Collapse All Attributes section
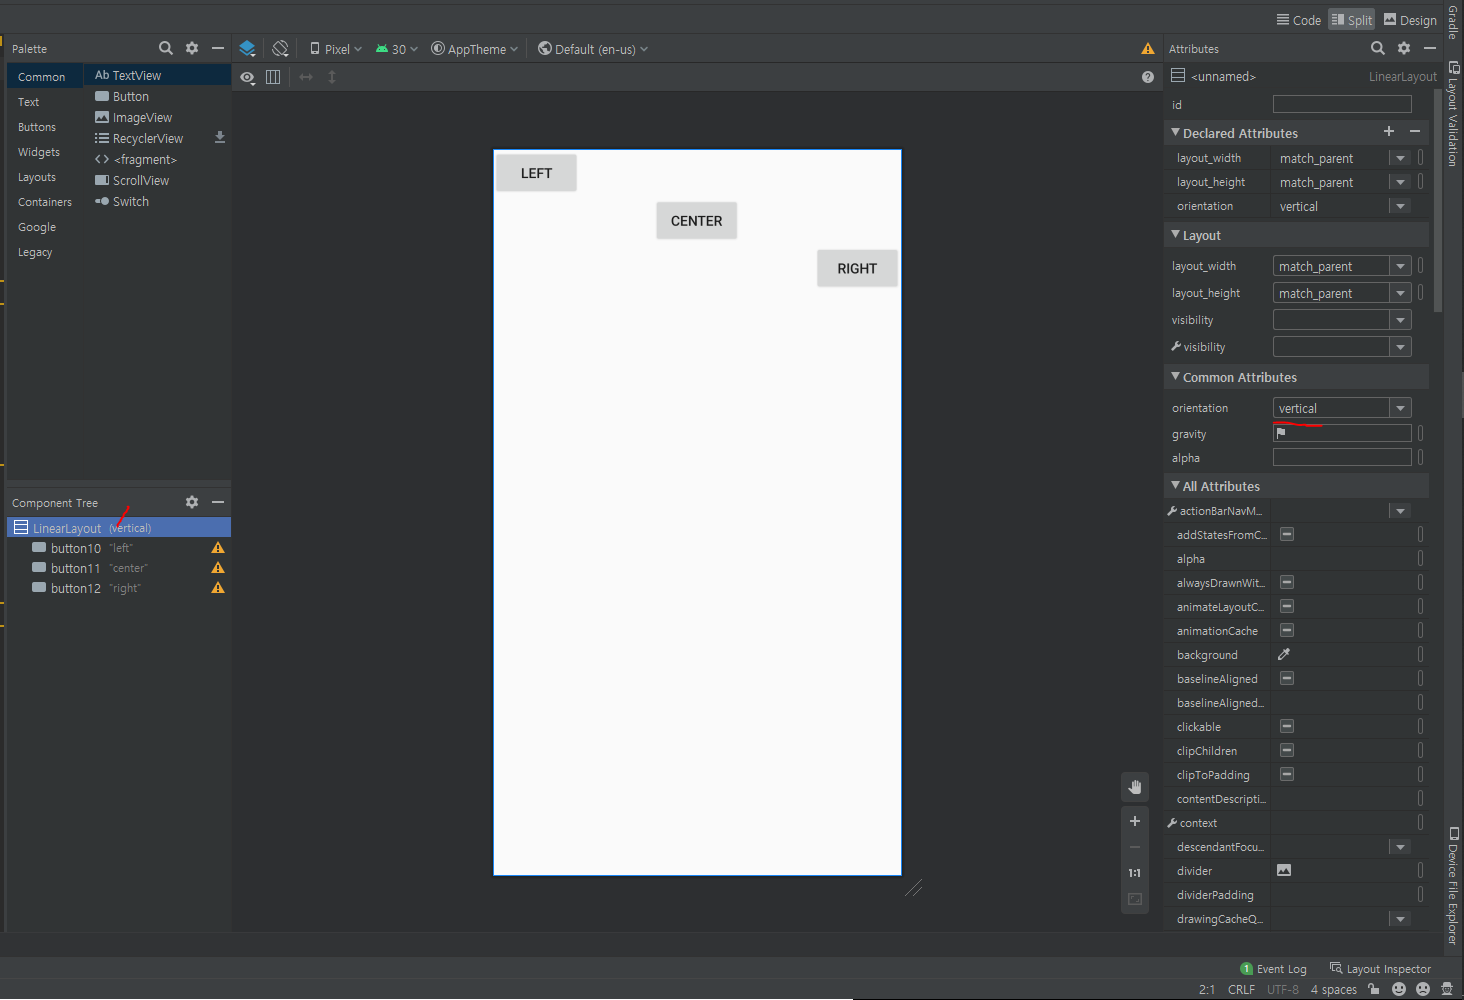This screenshot has height=1000, width=1464. pyautogui.click(x=1176, y=485)
